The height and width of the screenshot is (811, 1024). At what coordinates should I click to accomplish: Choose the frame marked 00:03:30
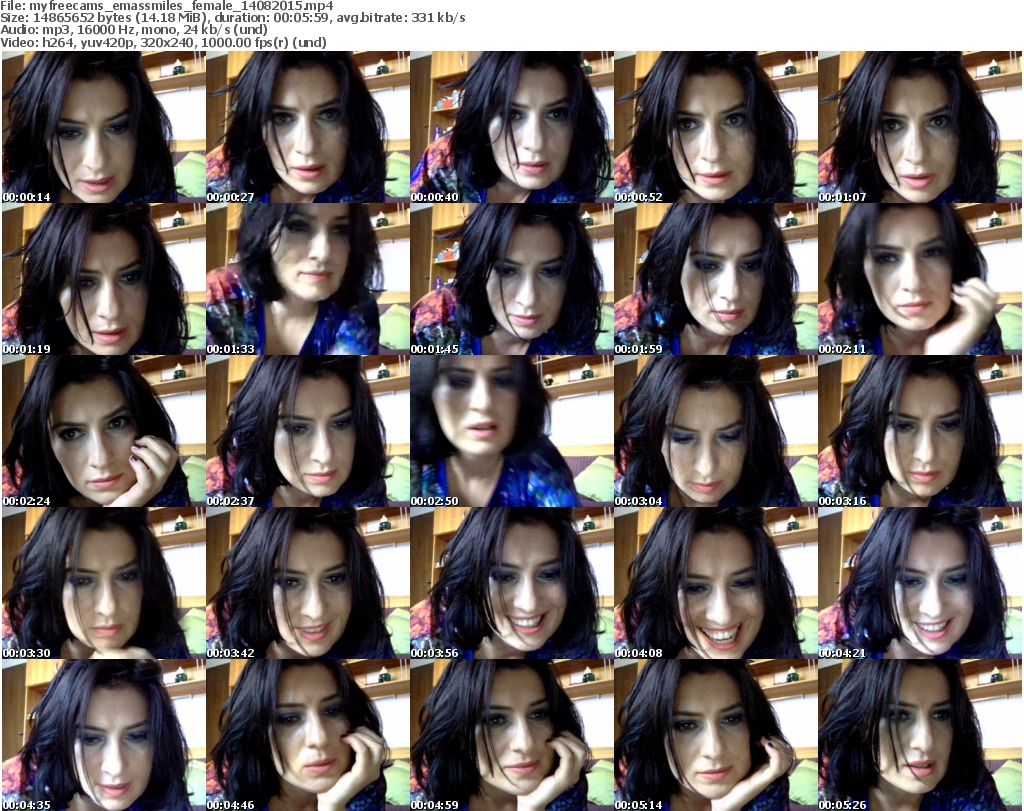pos(103,583)
